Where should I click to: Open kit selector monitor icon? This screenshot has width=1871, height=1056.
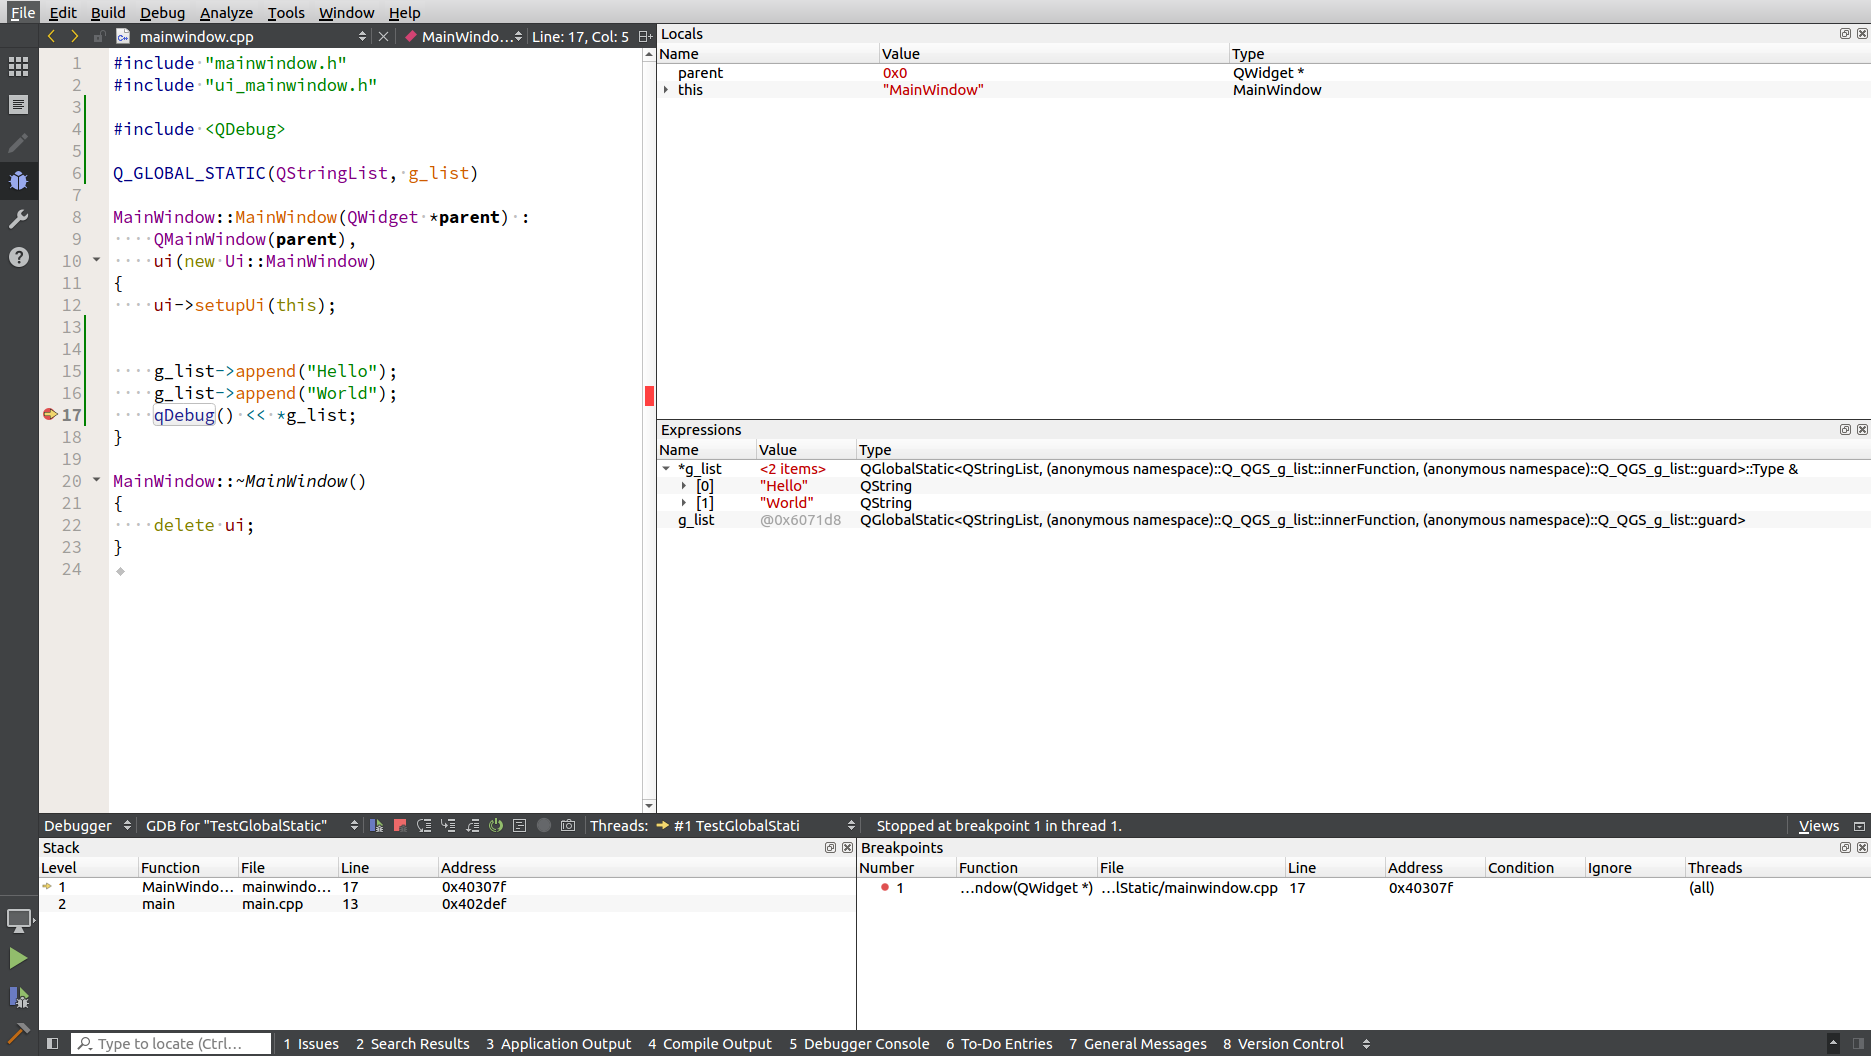[18, 920]
